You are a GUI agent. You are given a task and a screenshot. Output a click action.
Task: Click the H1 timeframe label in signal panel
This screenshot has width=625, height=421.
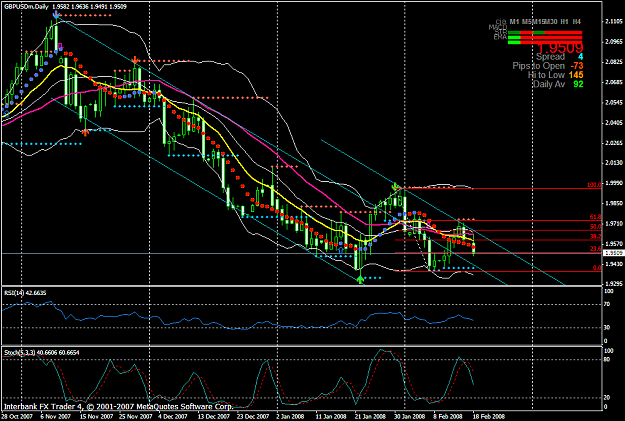[564, 22]
